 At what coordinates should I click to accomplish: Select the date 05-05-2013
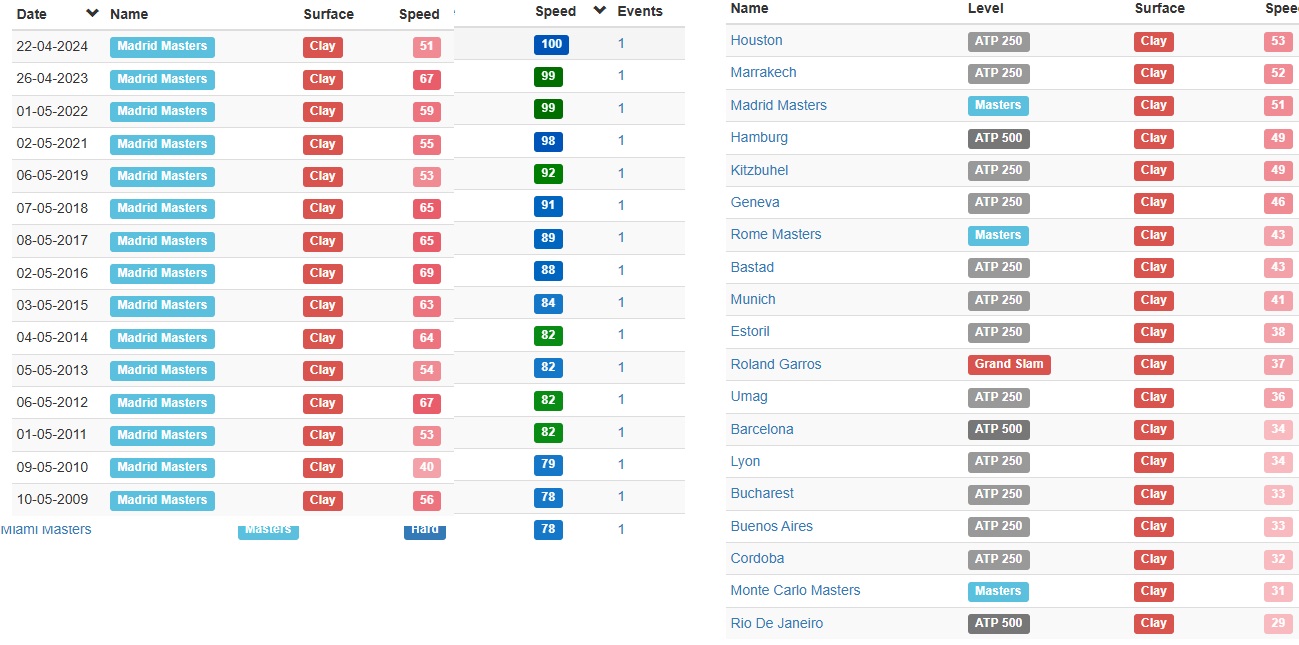52,370
